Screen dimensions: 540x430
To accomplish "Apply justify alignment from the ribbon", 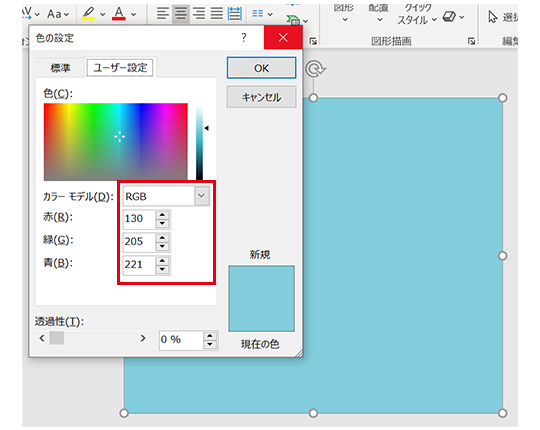I will (x=217, y=14).
